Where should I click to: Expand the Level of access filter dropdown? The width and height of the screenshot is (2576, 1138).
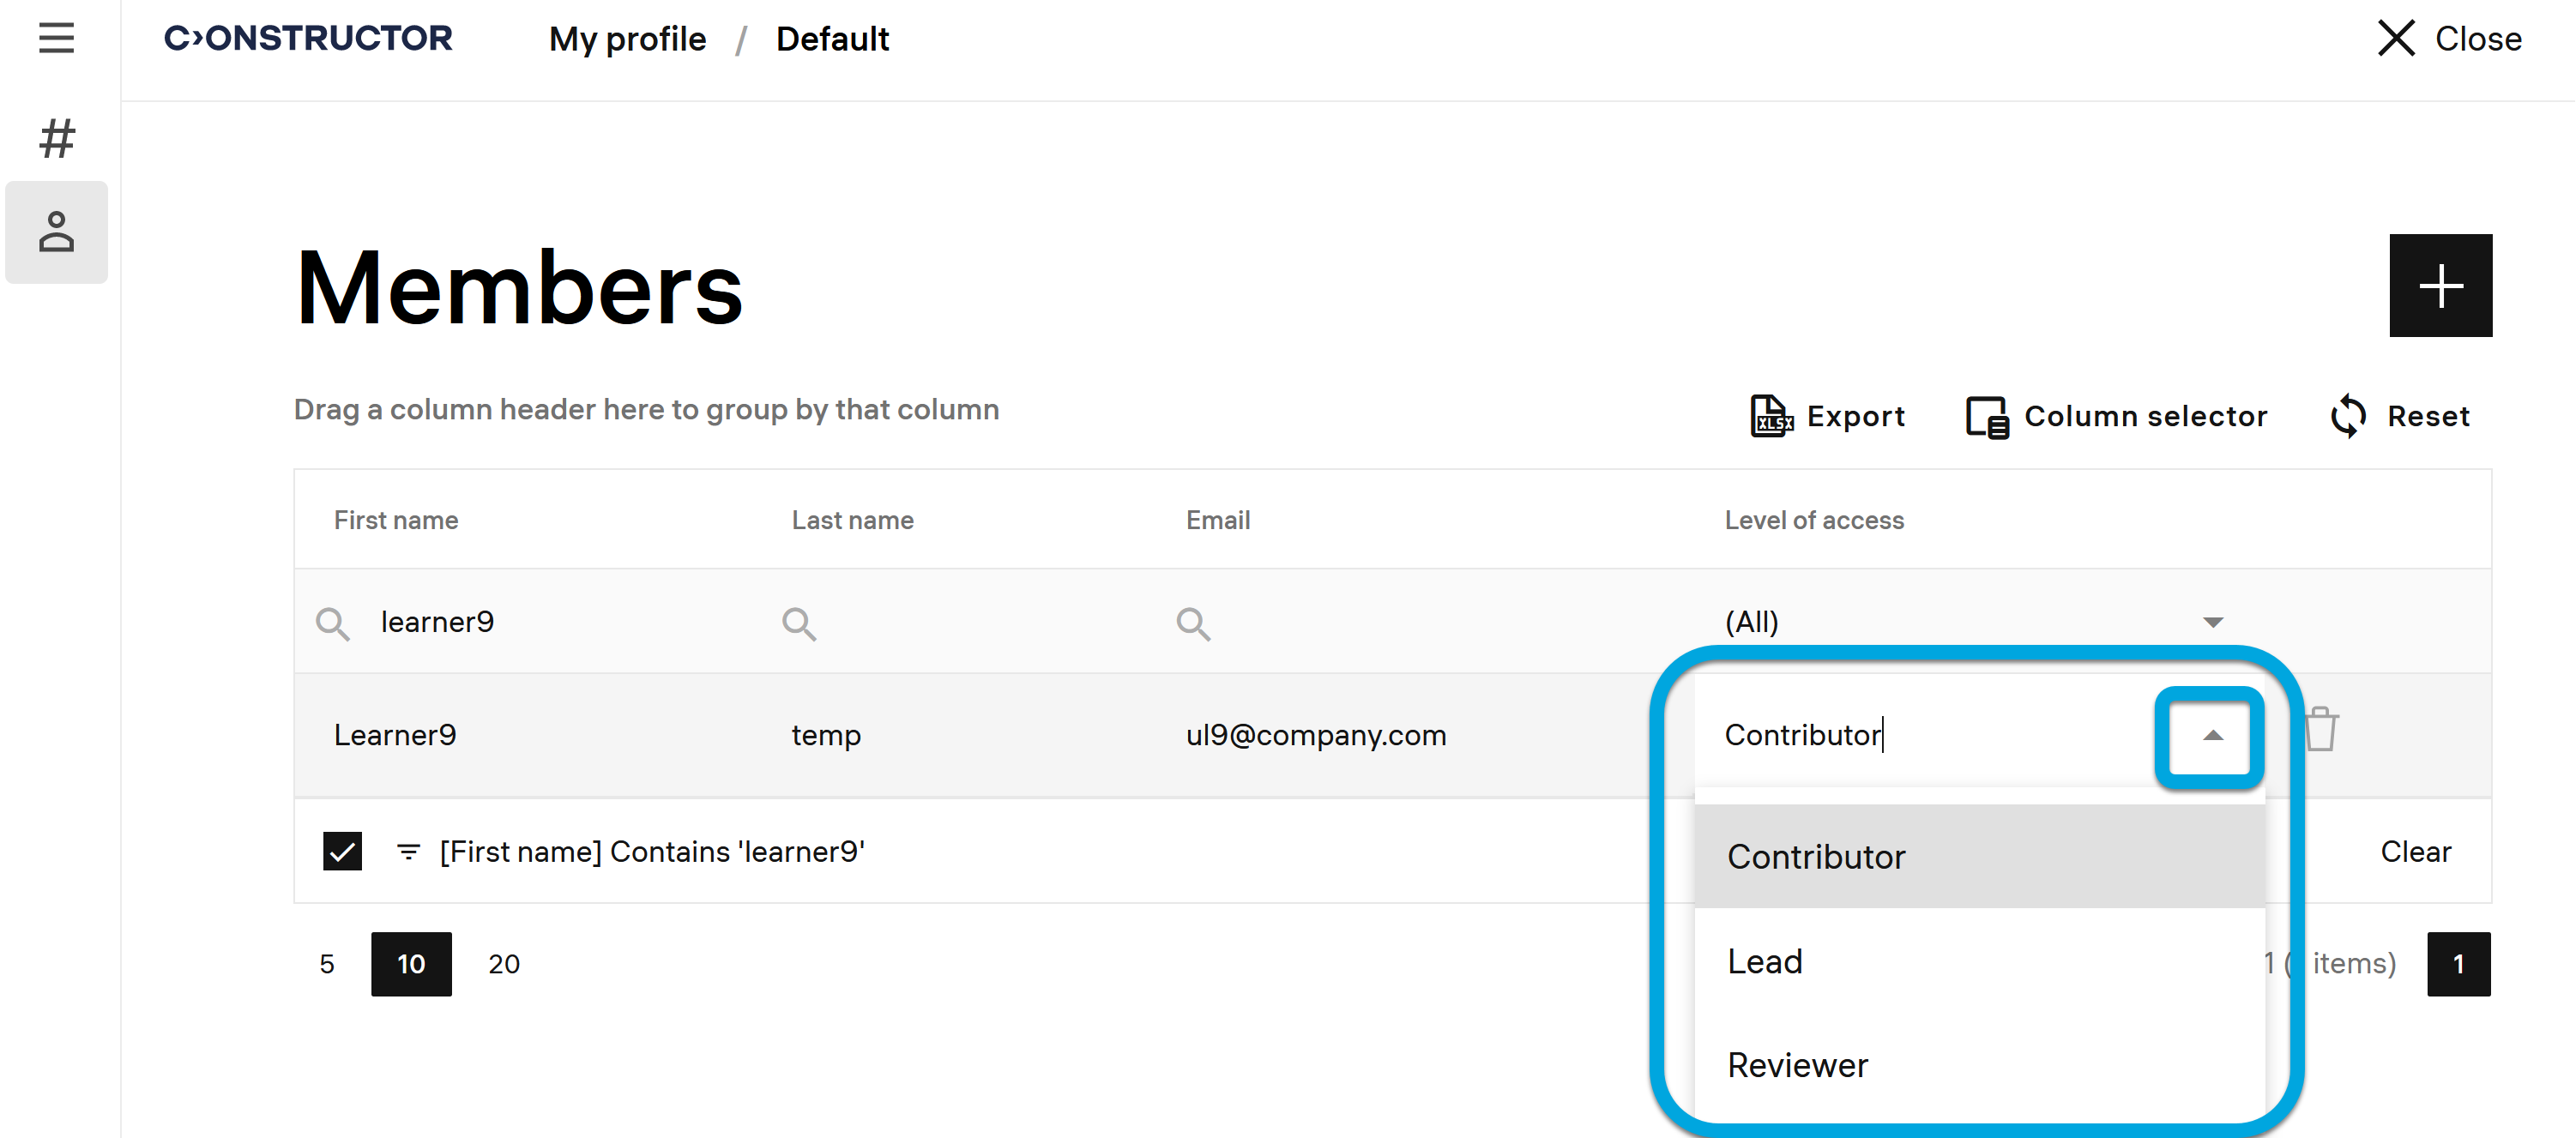pyautogui.click(x=2212, y=622)
